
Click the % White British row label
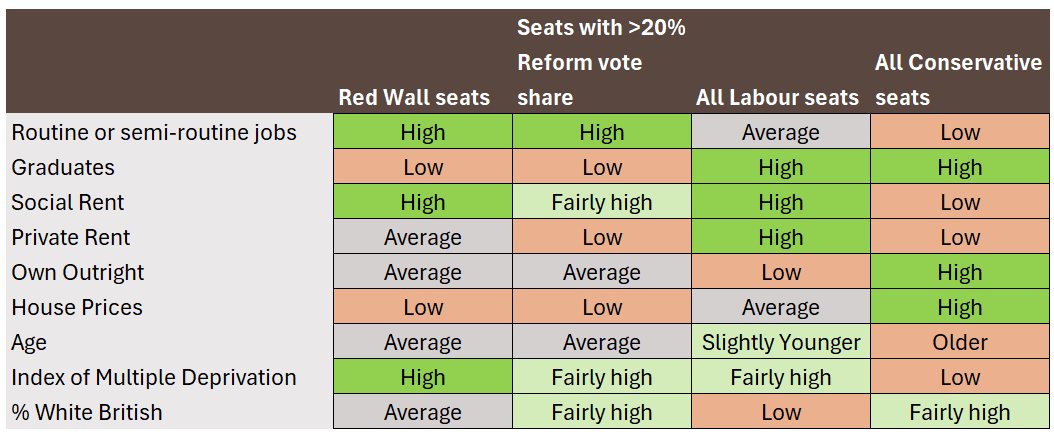87,412
